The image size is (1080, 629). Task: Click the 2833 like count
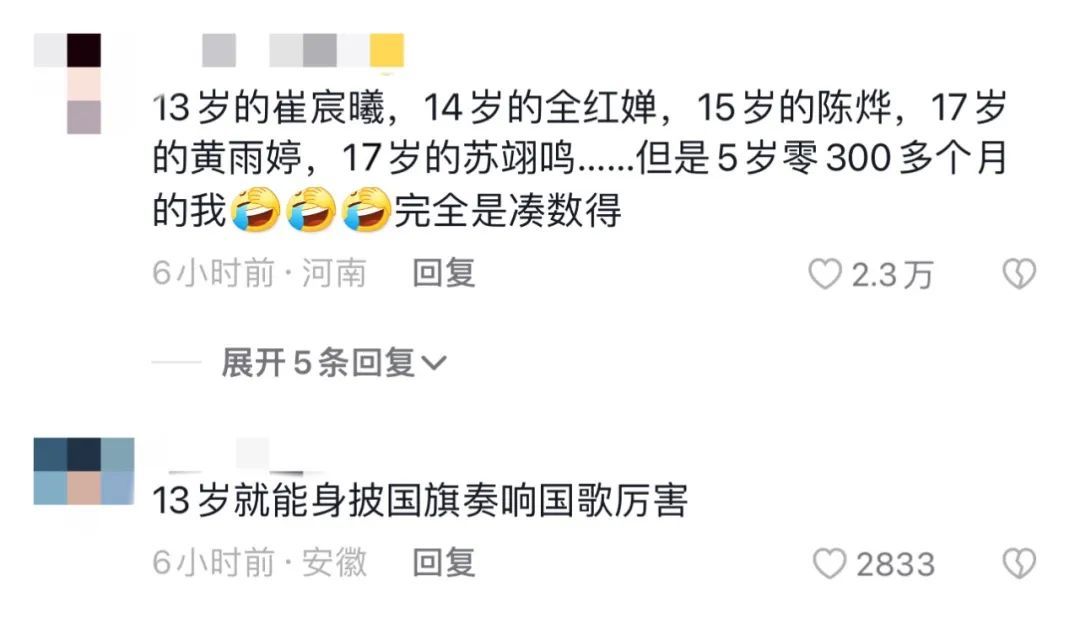pyautogui.click(x=895, y=564)
